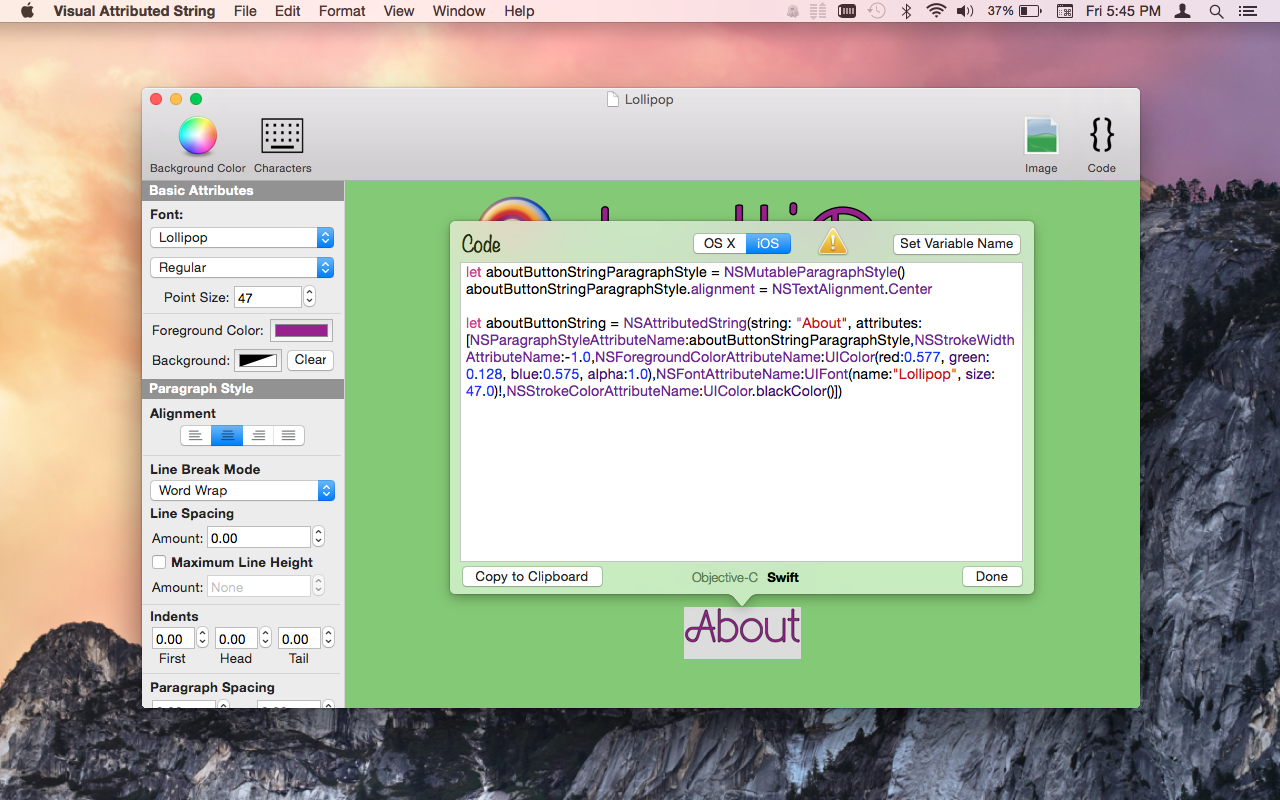
Task: Open the Word Wrap line break dropdown
Action: click(242, 490)
